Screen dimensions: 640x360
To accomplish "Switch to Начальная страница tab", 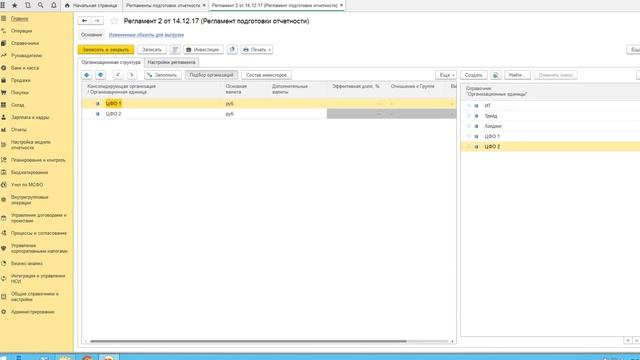I will coord(91,5).
